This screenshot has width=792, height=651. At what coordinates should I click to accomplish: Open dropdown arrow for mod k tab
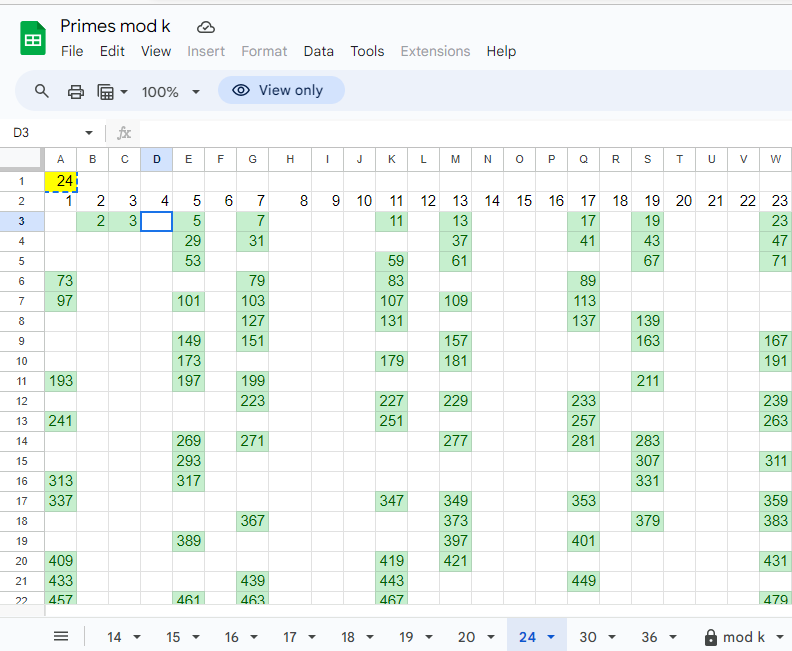(780, 637)
